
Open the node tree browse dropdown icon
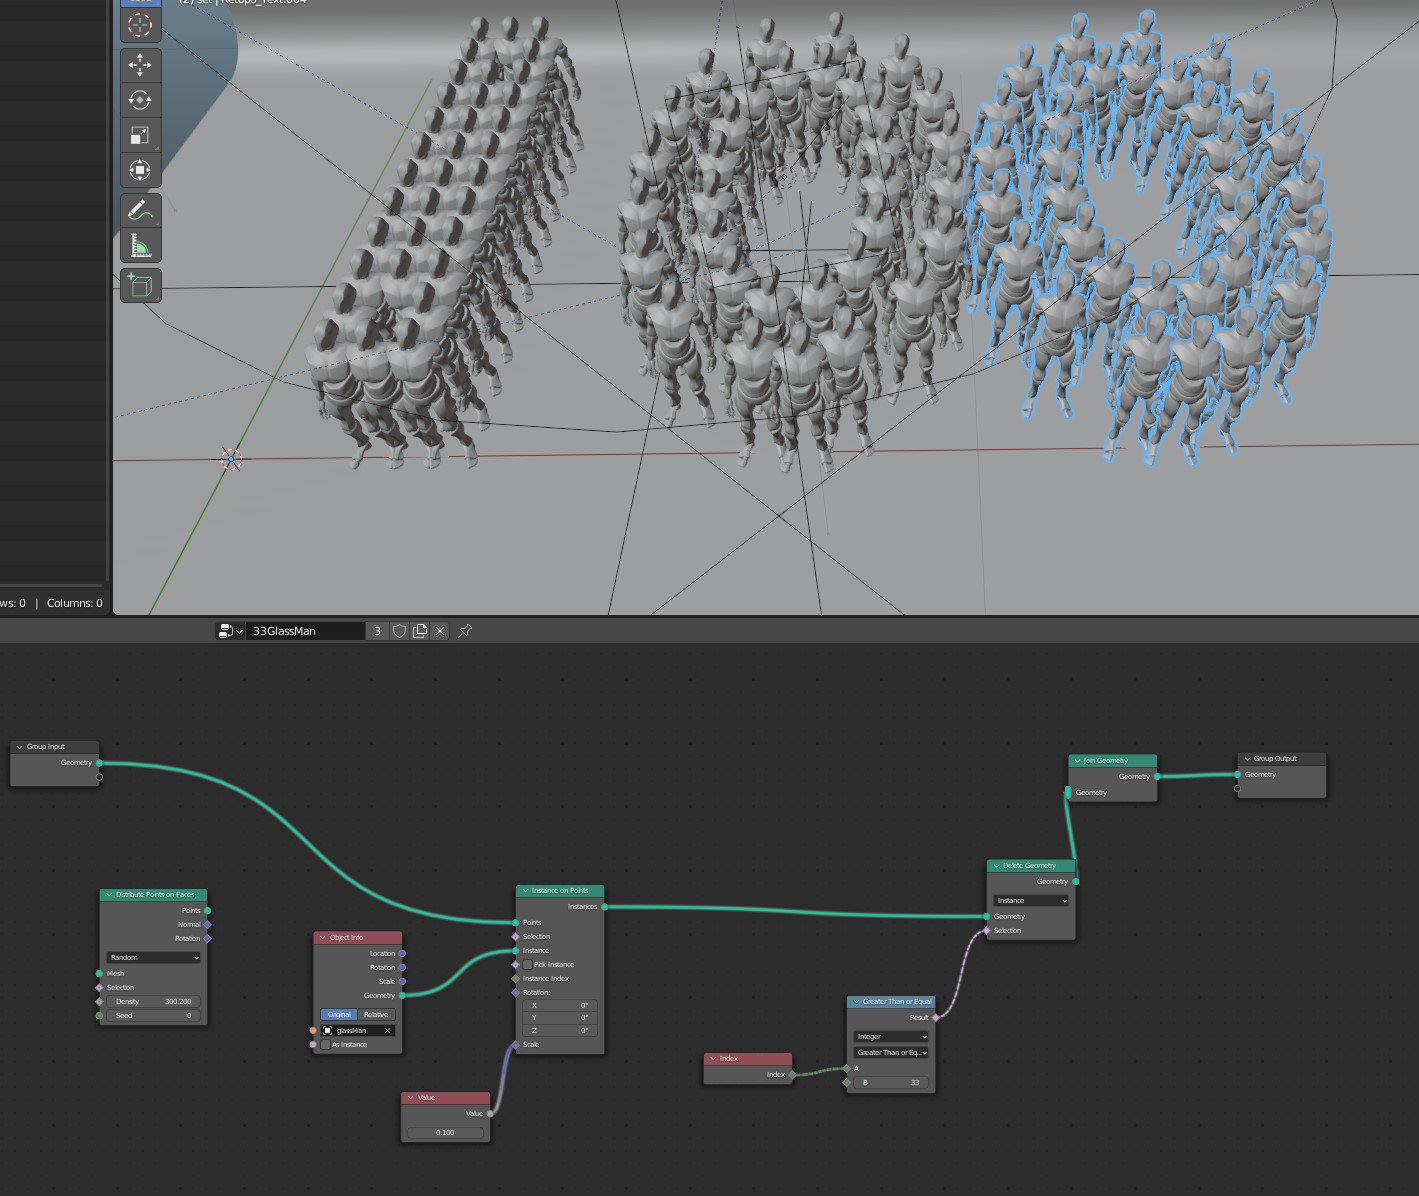[230, 631]
